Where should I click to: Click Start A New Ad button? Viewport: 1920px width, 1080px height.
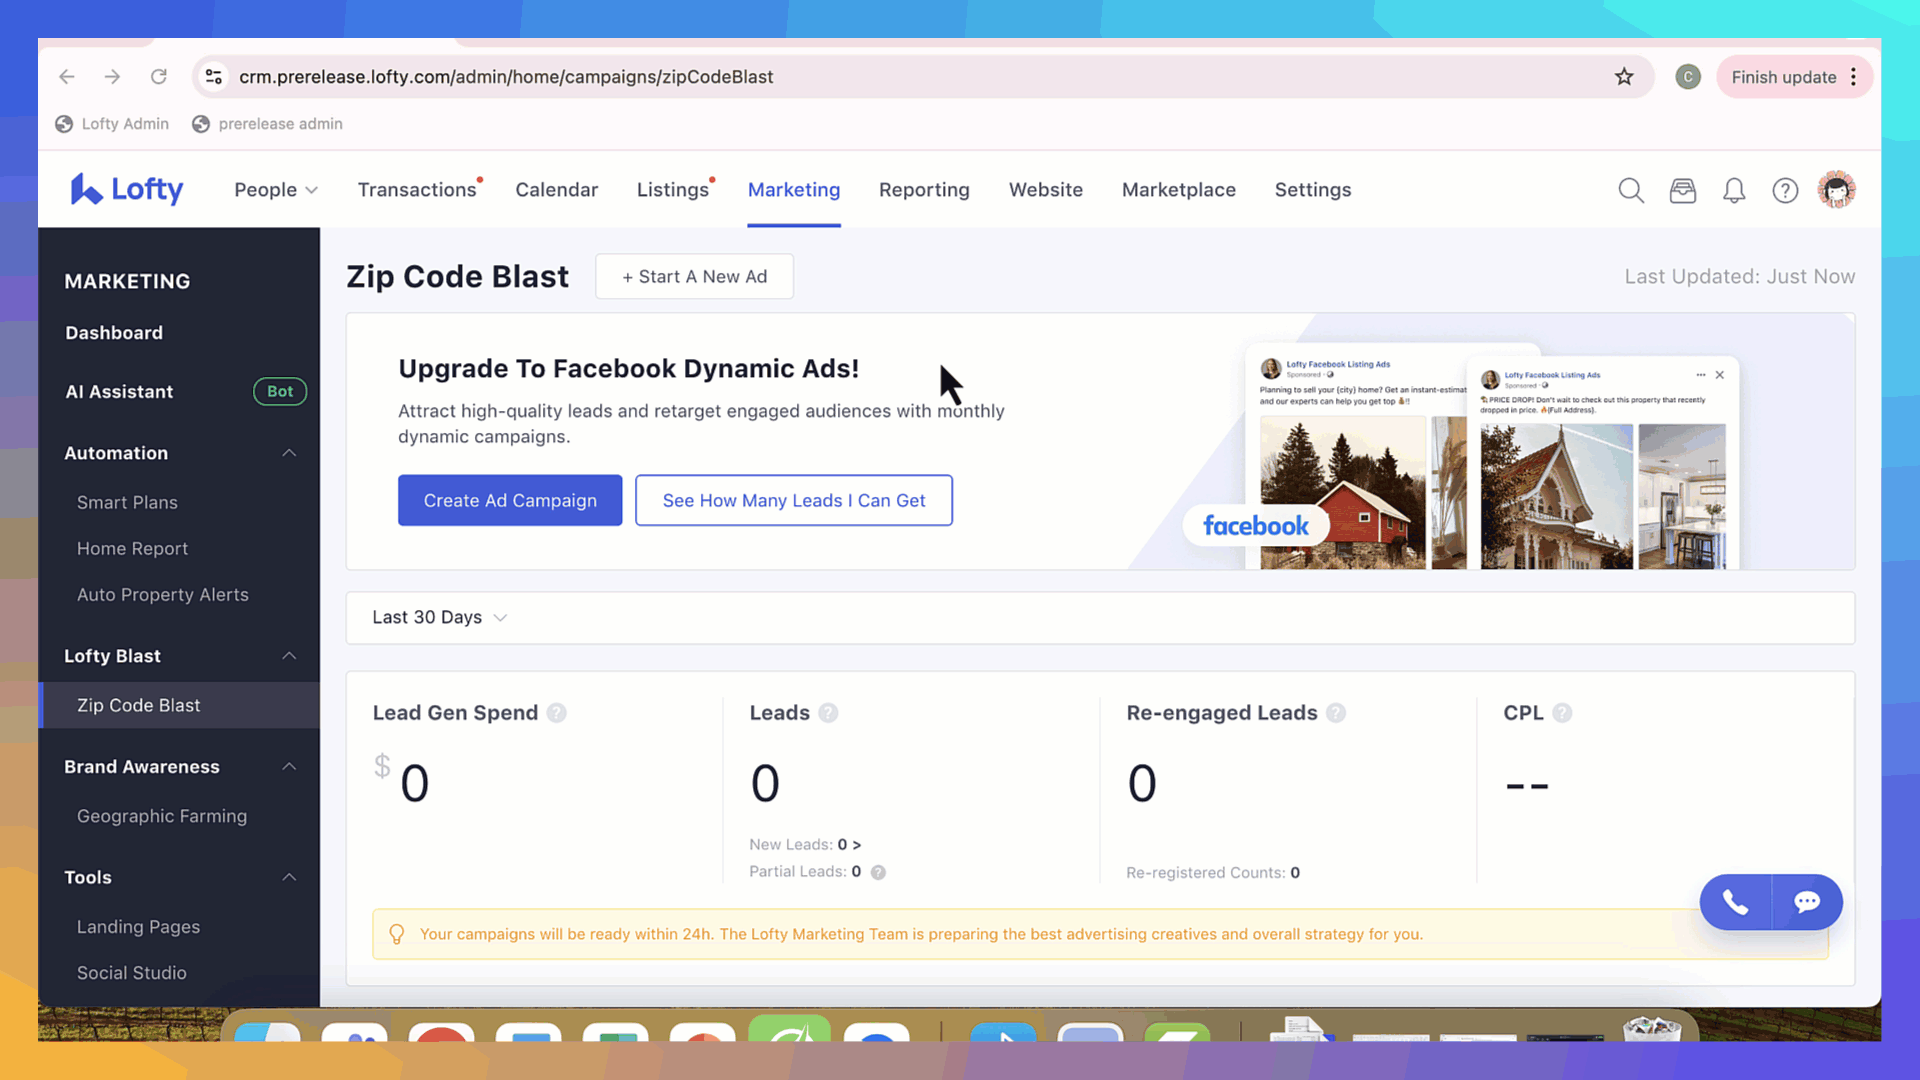point(695,277)
